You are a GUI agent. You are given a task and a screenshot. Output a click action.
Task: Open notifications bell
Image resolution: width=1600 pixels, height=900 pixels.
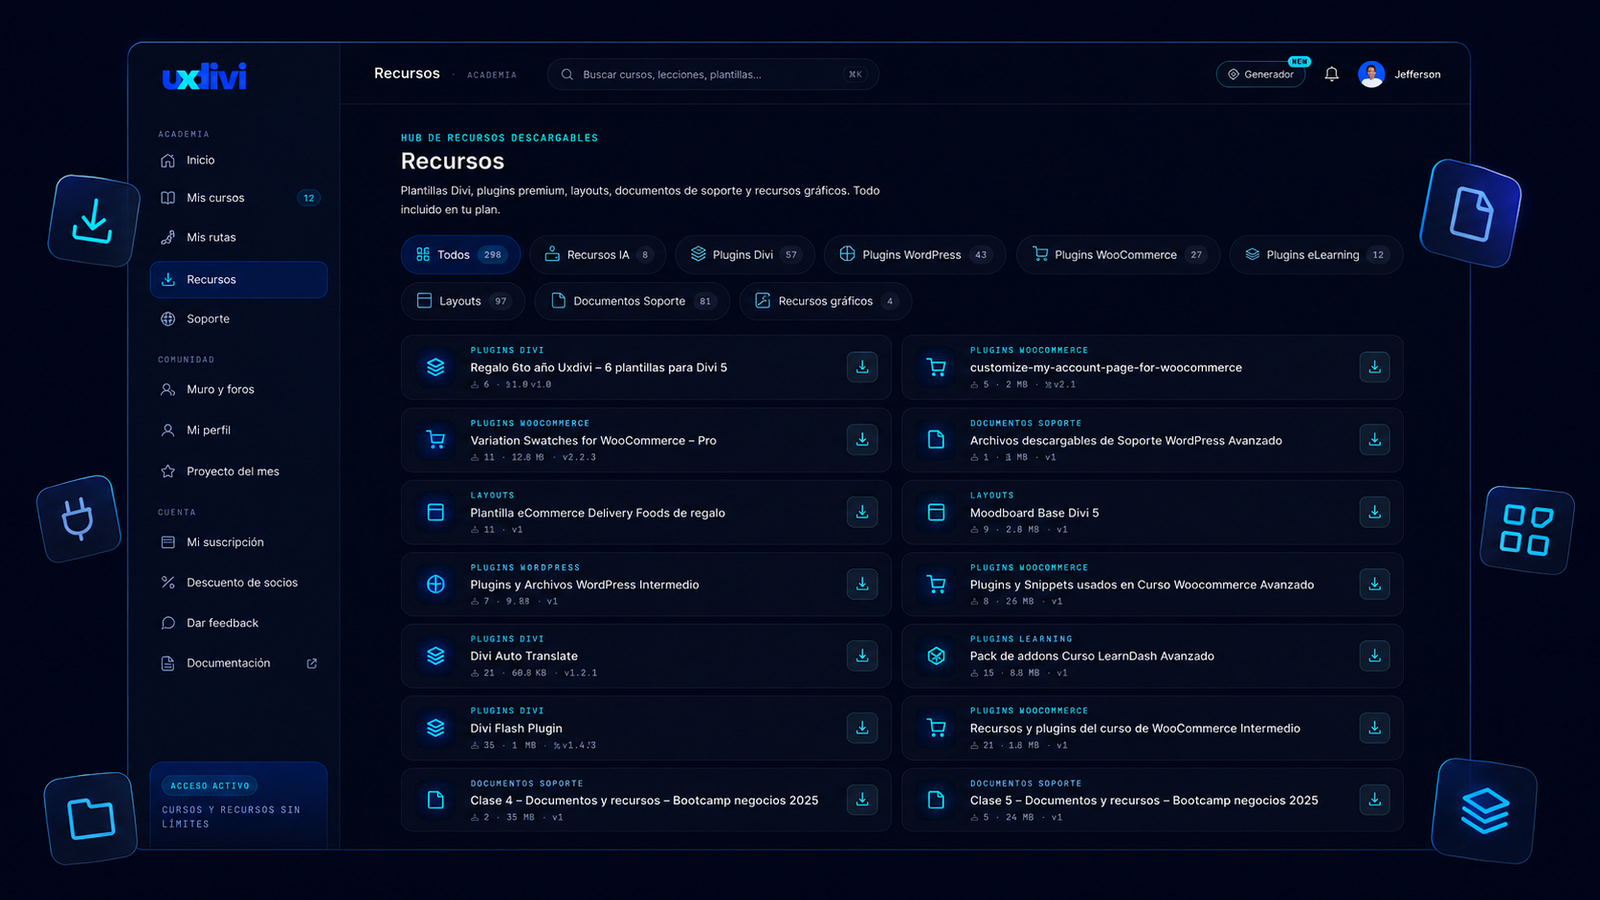(x=1332, y=74)
